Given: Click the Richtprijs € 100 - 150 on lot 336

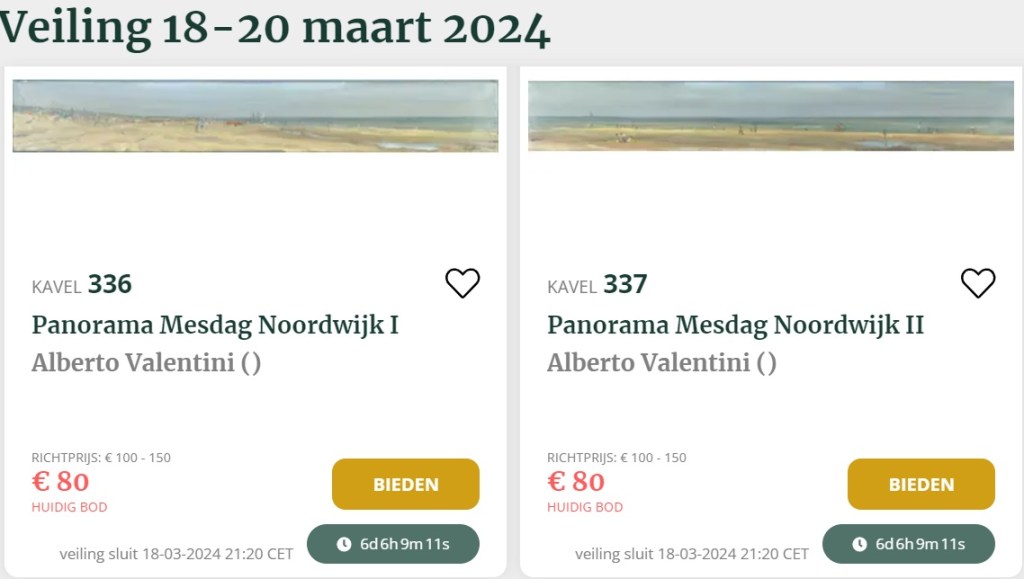Looking at the screenshot, I should [101, 458].
